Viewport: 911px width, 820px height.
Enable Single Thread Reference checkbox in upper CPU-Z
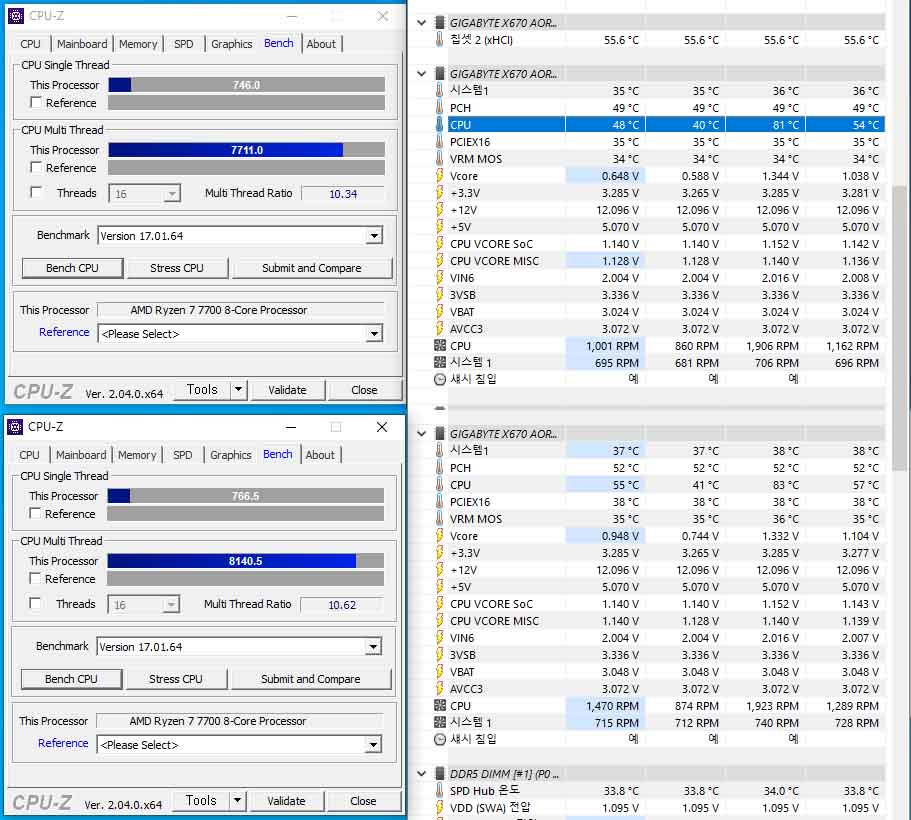pyautogui.click(x=36, y=102)
